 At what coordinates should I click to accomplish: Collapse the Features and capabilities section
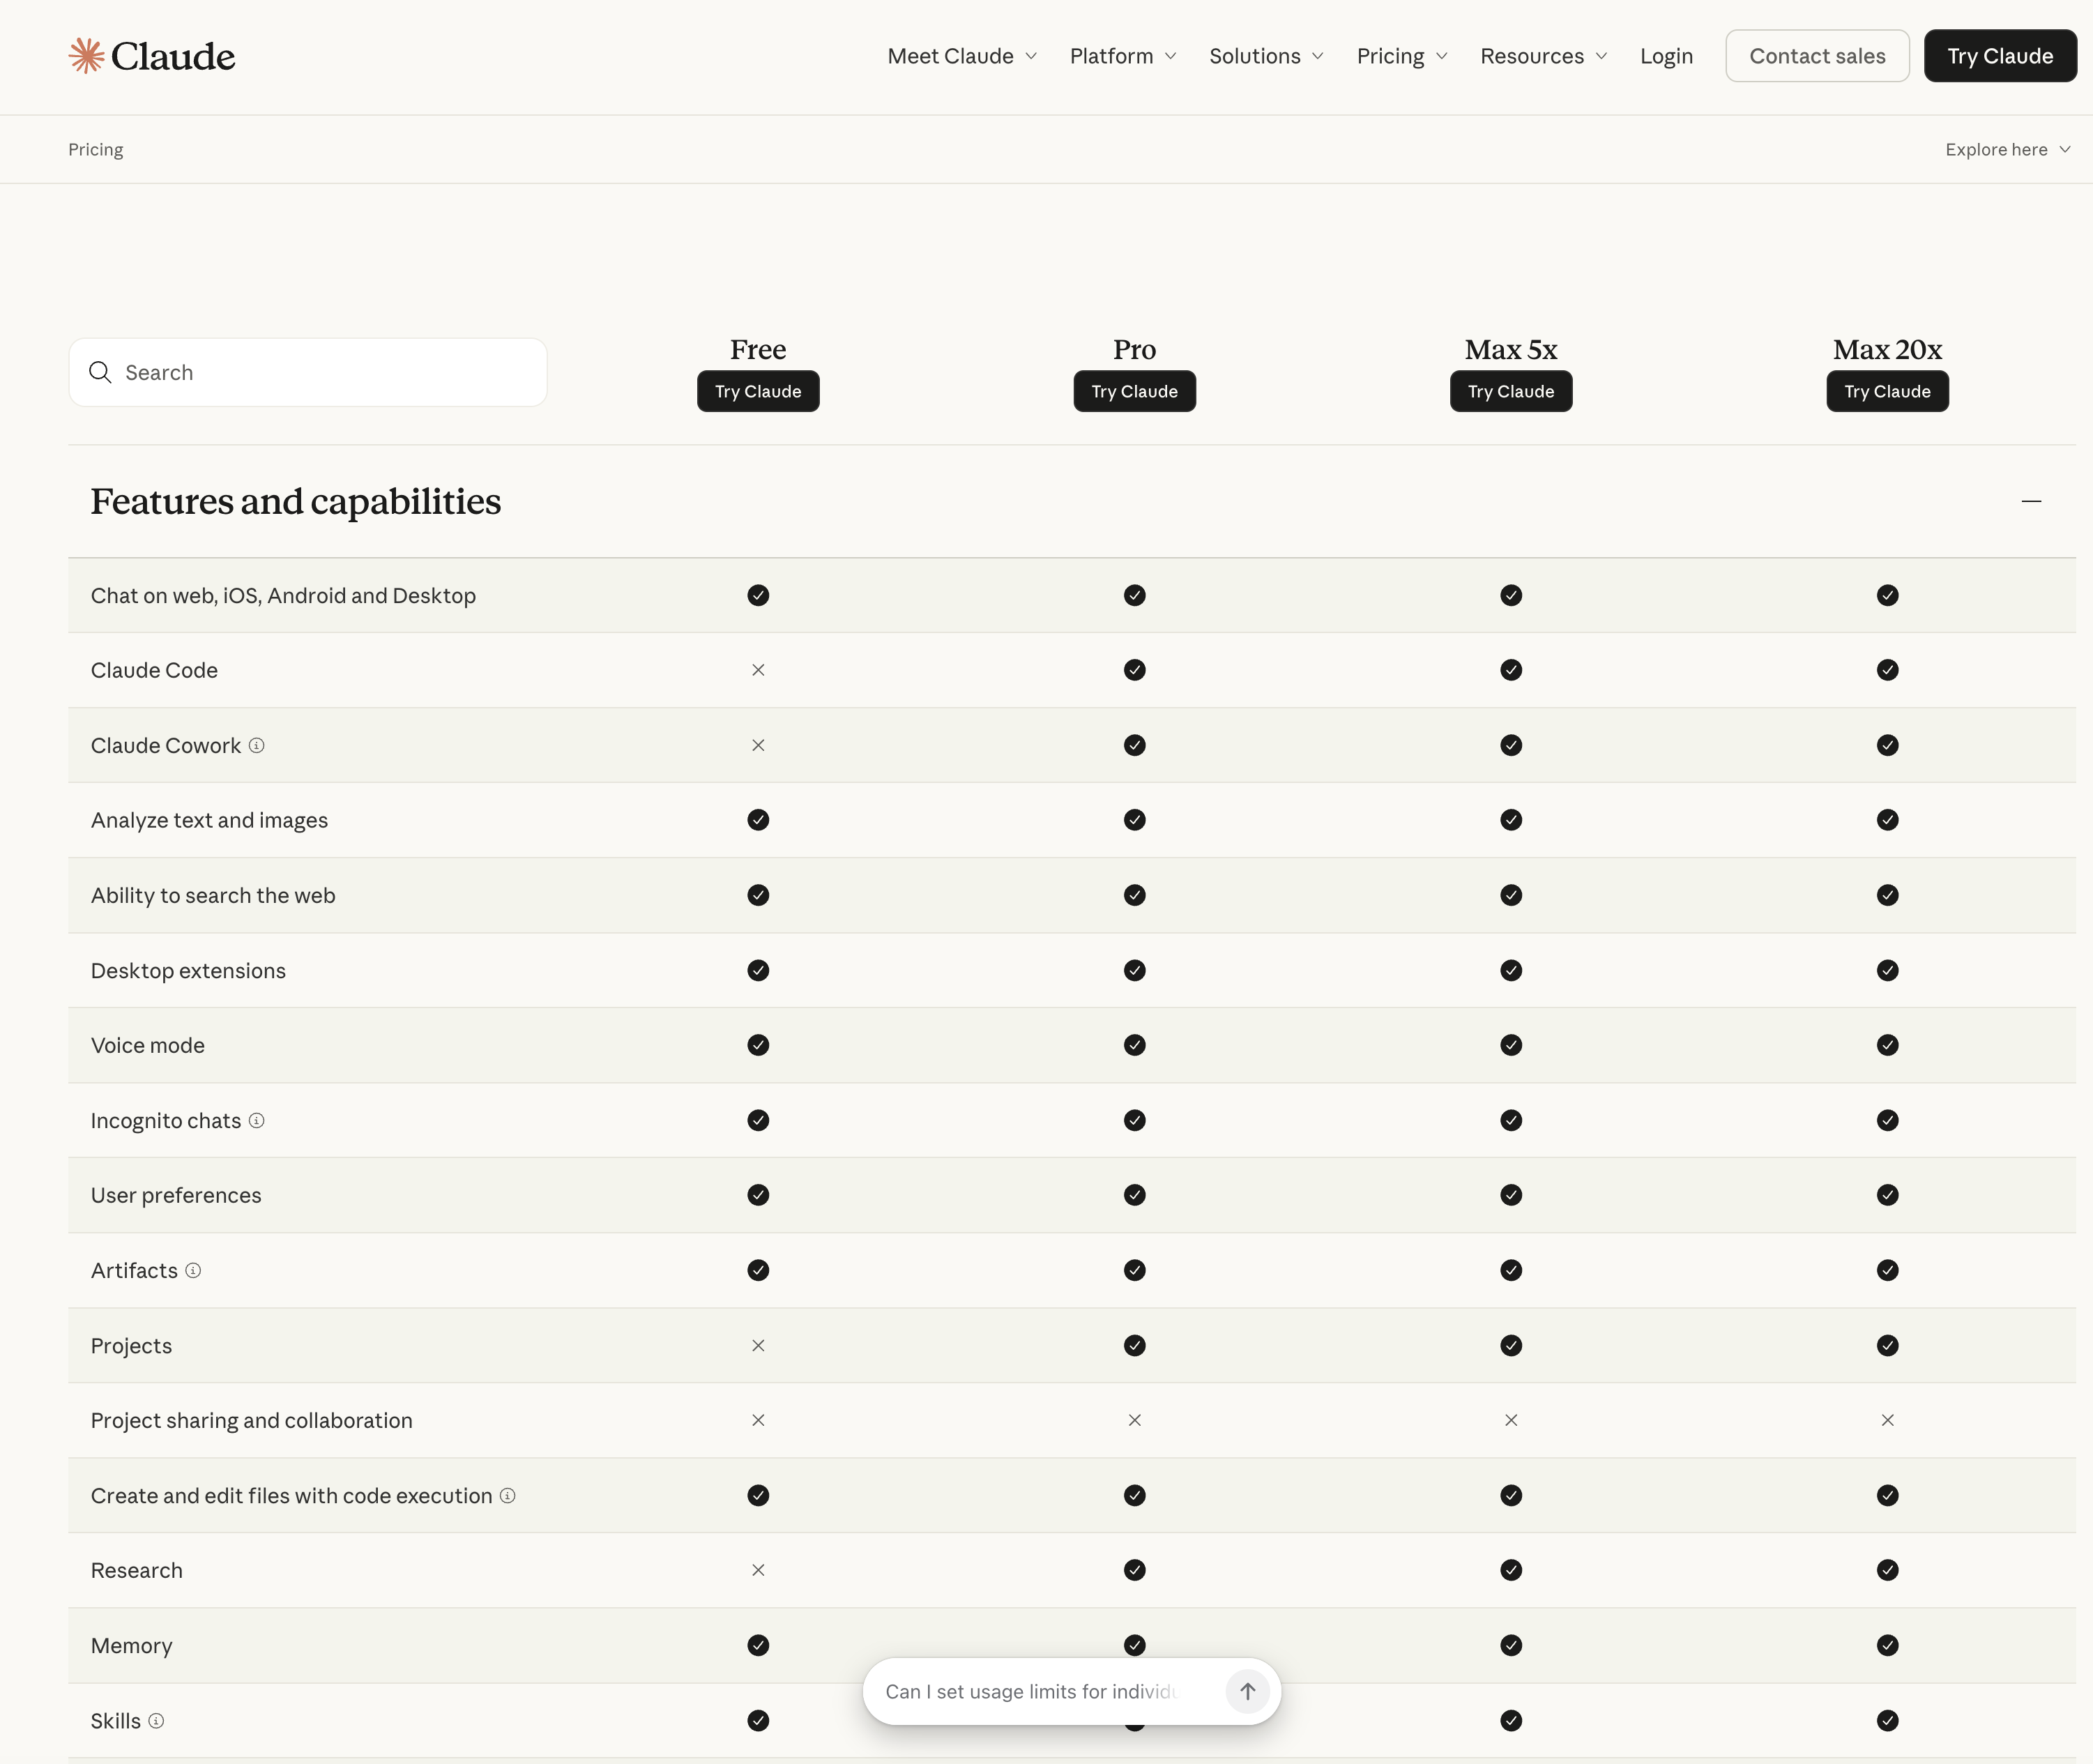coord(2030,501)
